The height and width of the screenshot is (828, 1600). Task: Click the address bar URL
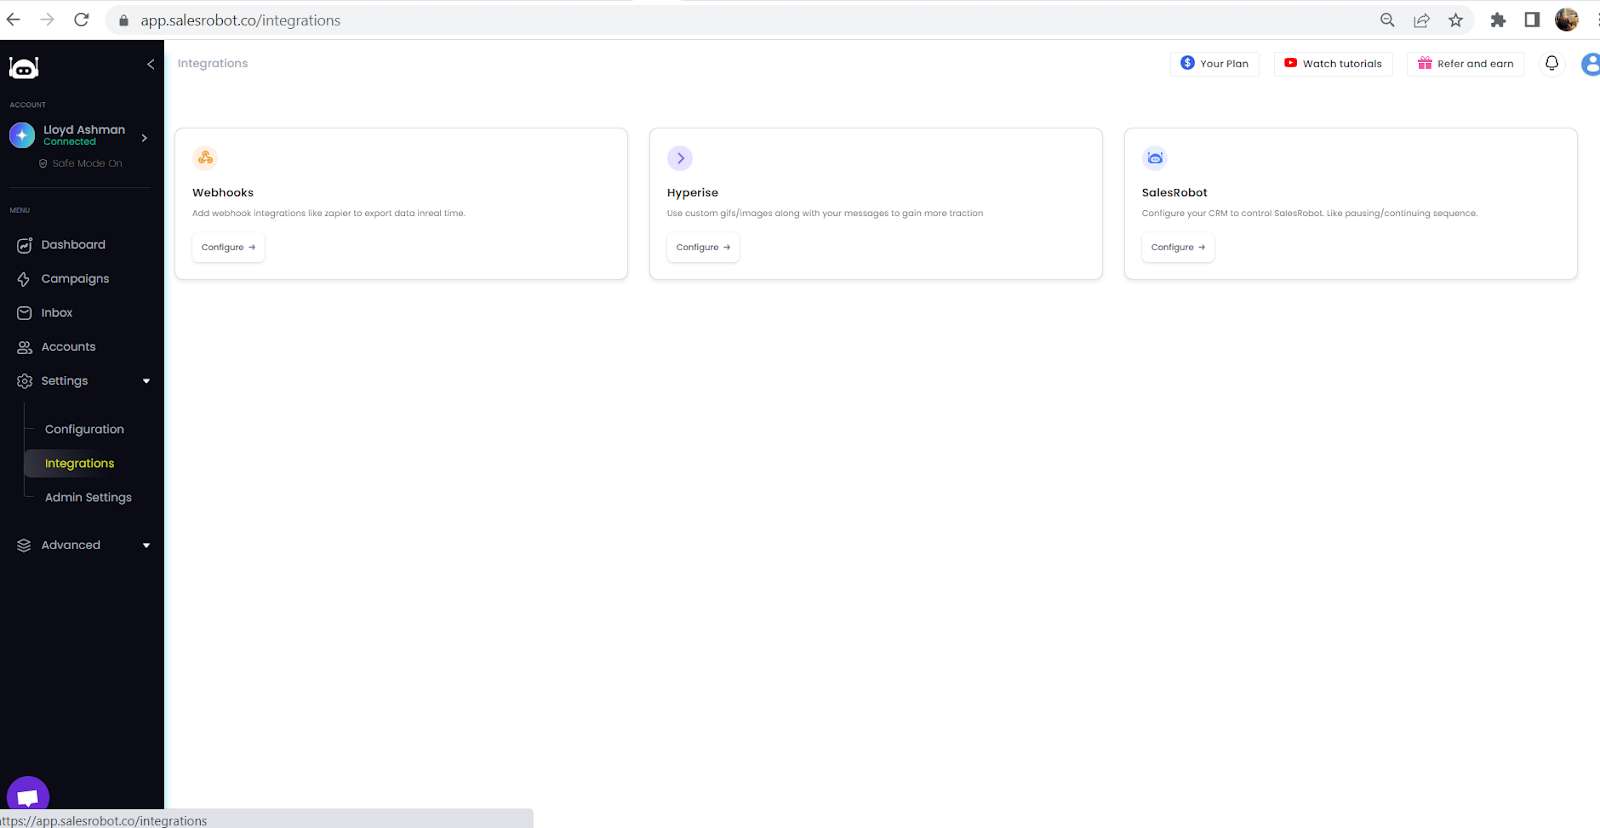tap(240, 20)
